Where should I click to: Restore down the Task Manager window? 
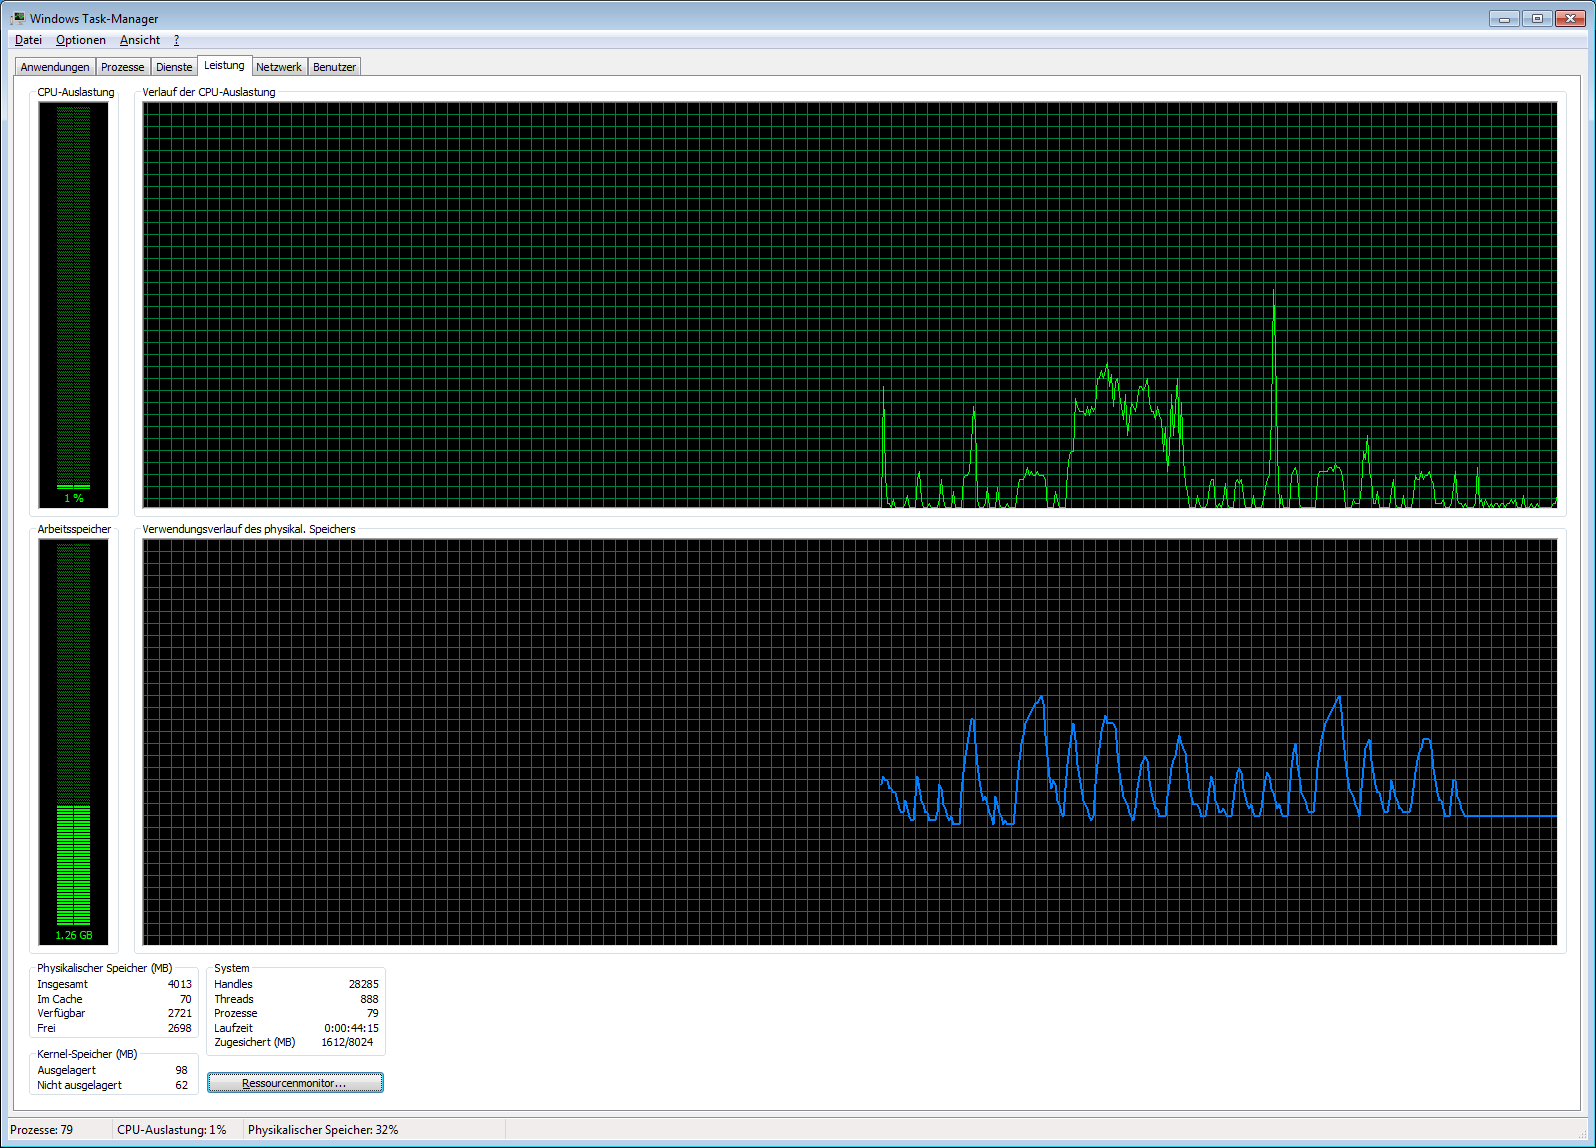click(x=1537, y=18)
